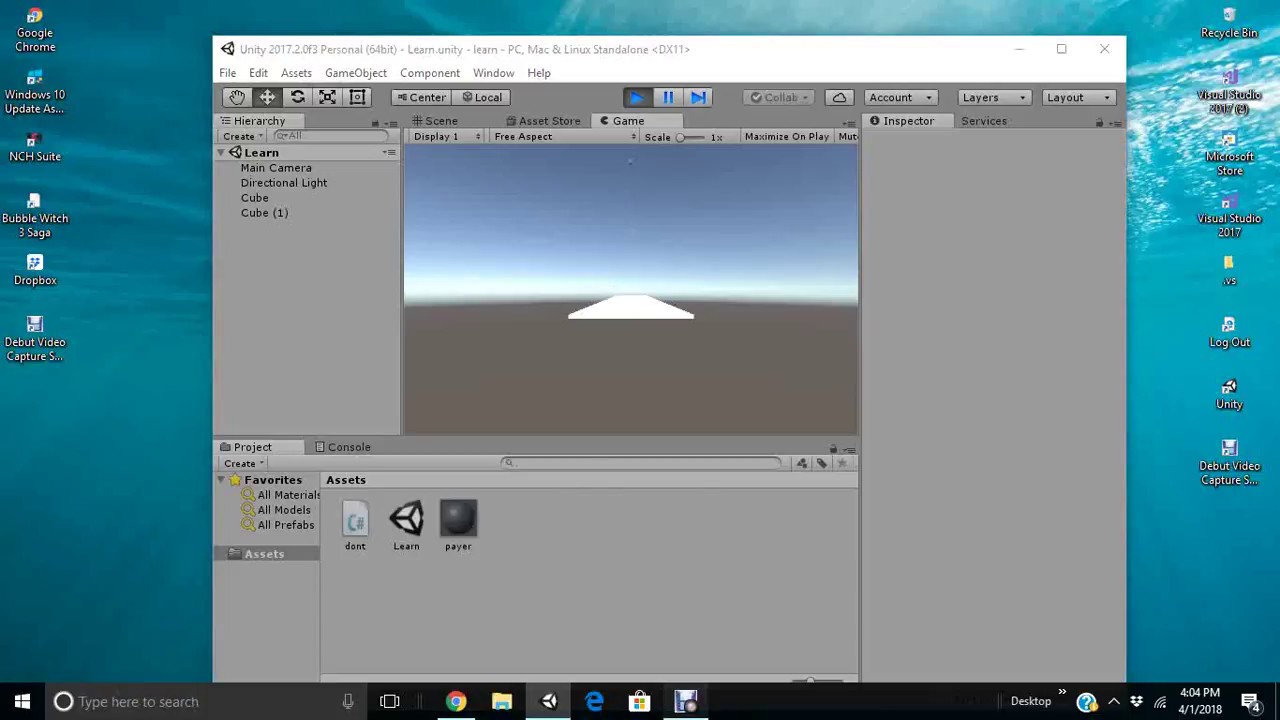The height and width of the screenshot is (720, 1280).
Task: Select the Rect transform tool
Action: (x=357, y=97)
